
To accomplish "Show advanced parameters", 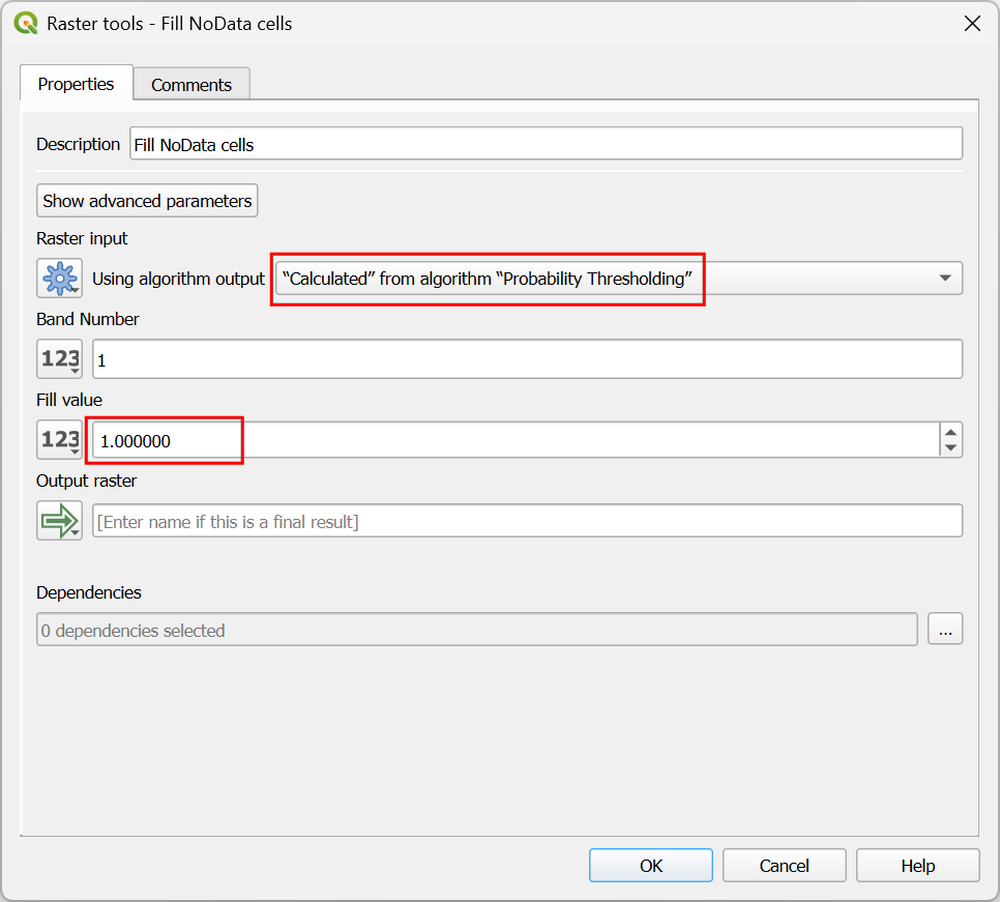I will point(147,201).
